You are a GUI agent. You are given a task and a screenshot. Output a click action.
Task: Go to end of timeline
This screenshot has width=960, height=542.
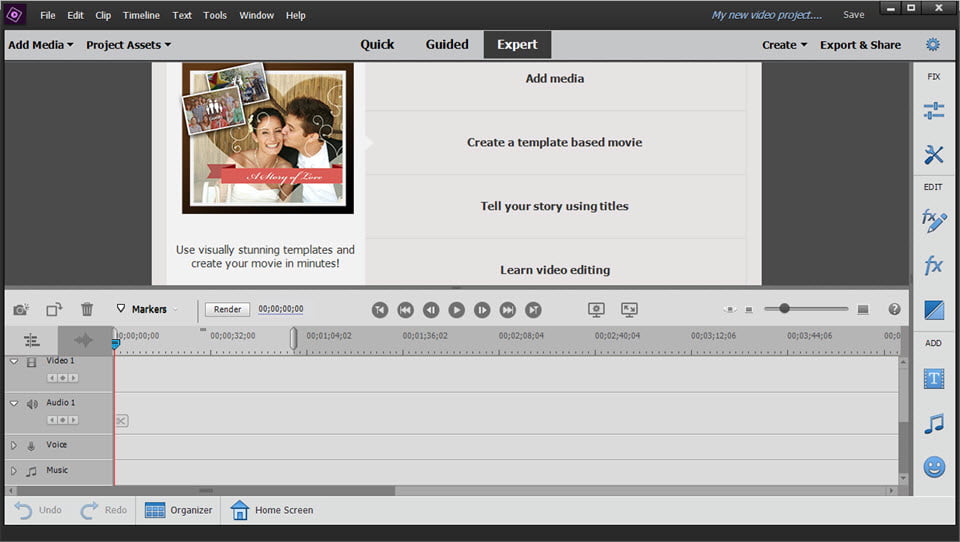click(533, 310)
